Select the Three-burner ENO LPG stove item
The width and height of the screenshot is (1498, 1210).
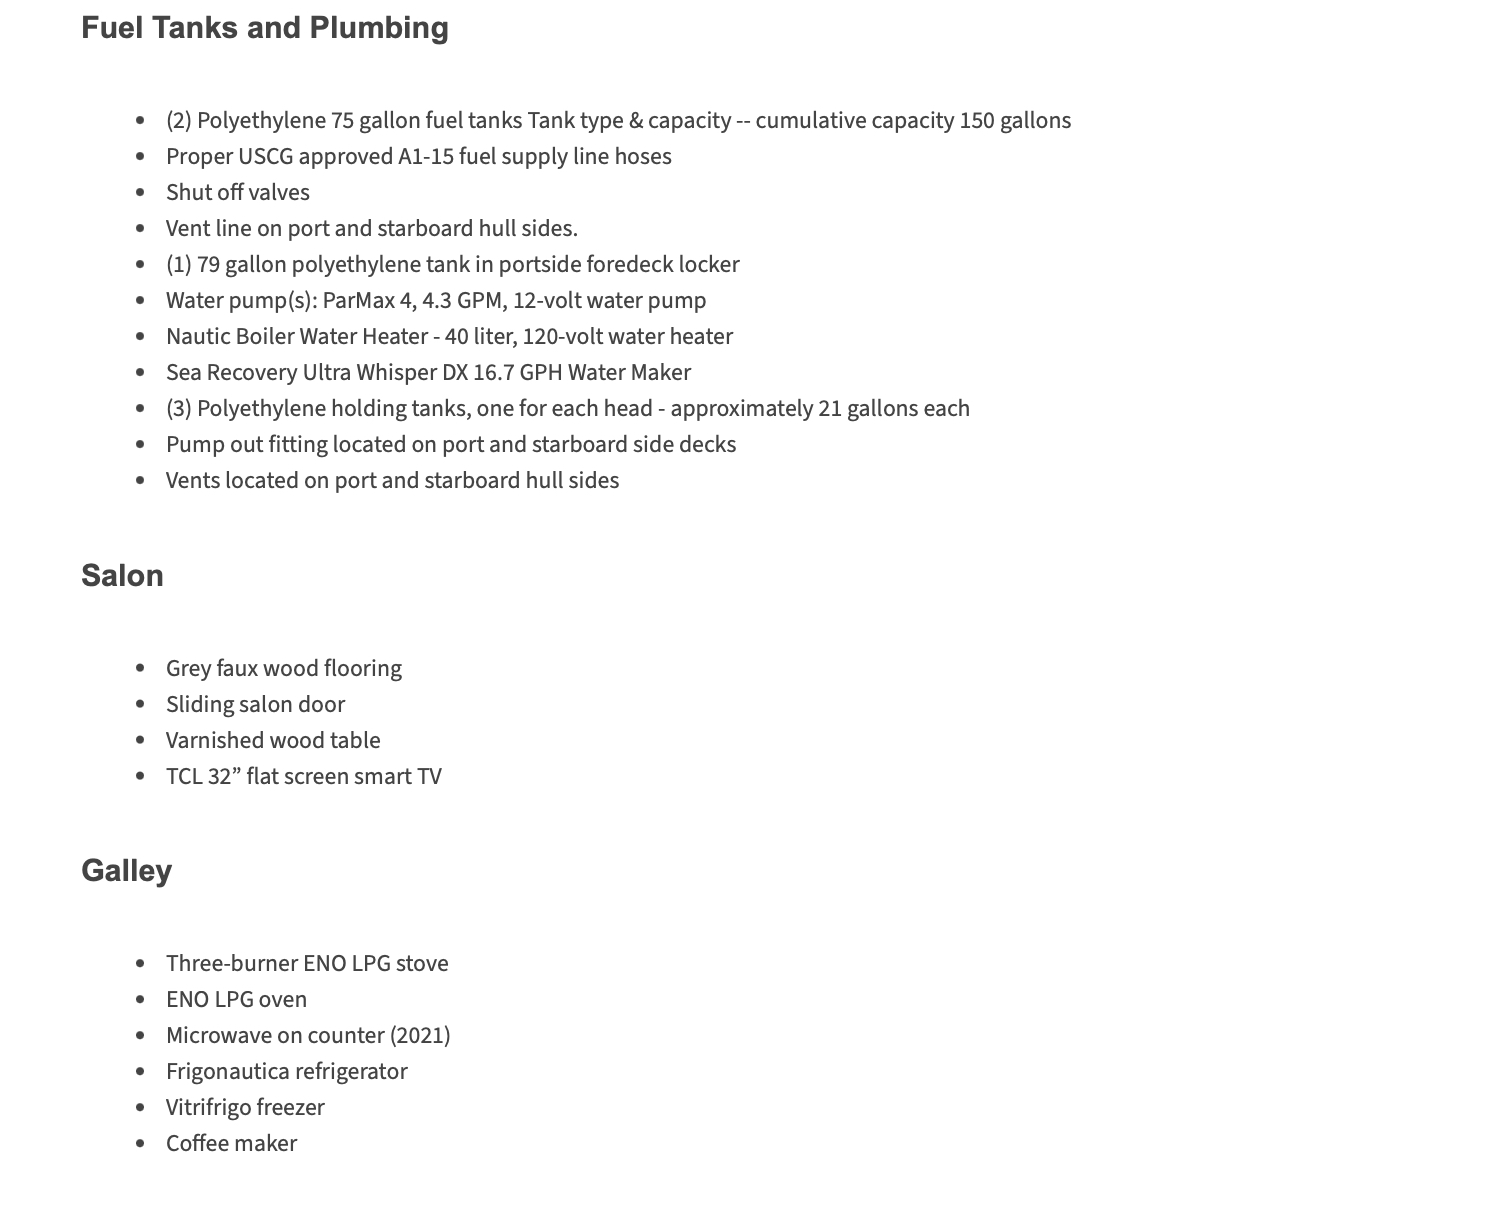click(307, 964)
